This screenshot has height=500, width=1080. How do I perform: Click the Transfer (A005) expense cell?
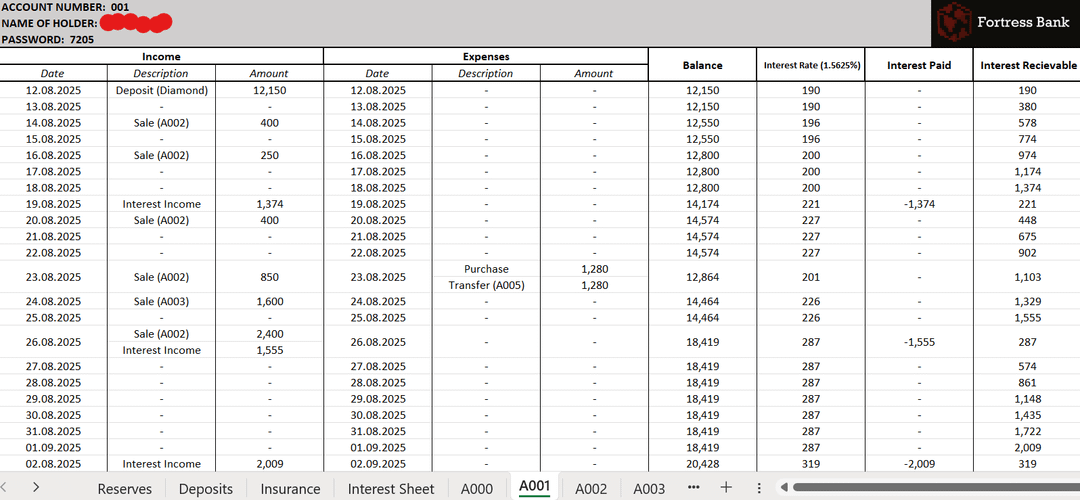point(485,285)
